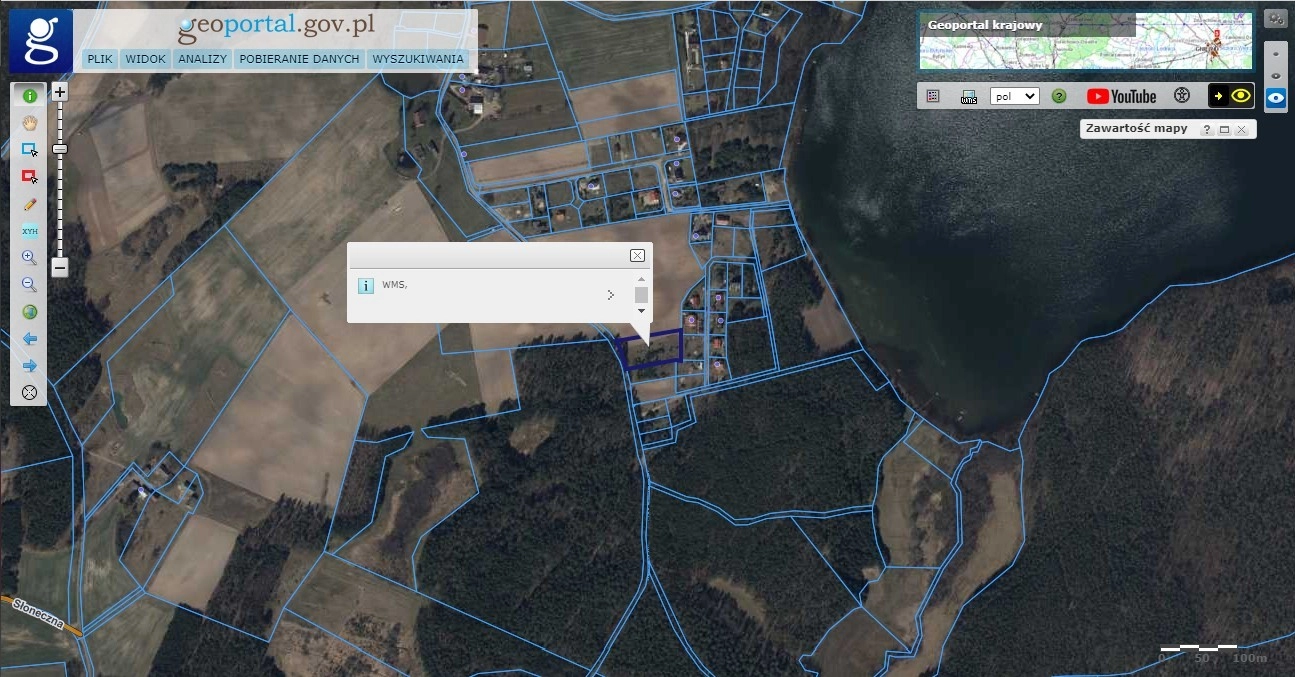Open the 'pol' language dropdown
The width and height of the screenshot is (1295, 677).
click(x=1014, y=96)
